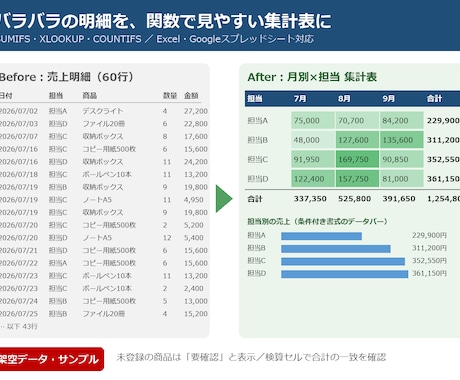Click the 352,550円 data bar label
This screenshot has height=380, width=460.
pyautogui.click(x=429, y=261)
